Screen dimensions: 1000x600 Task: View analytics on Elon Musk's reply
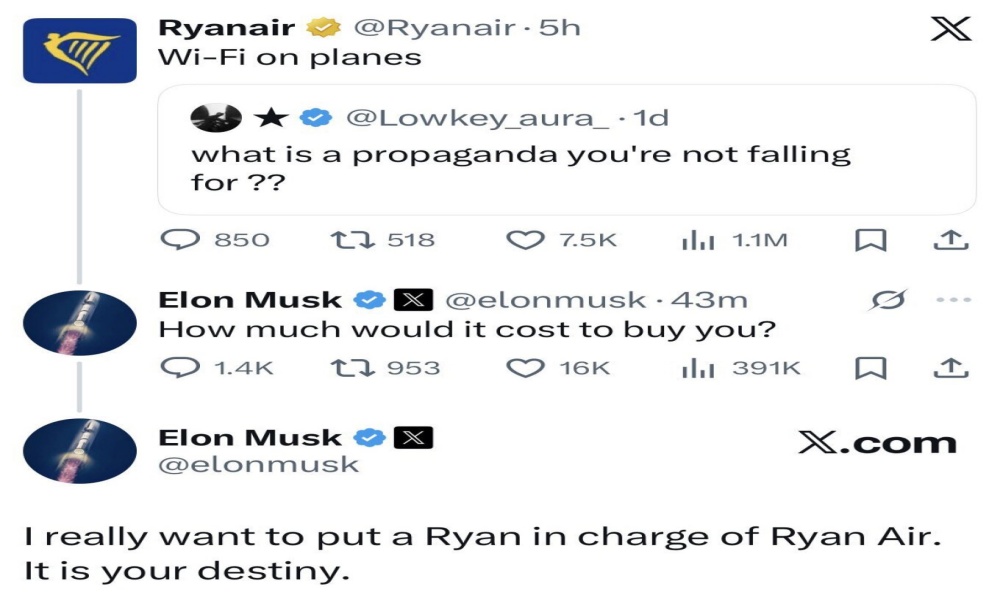click(694, 368)
